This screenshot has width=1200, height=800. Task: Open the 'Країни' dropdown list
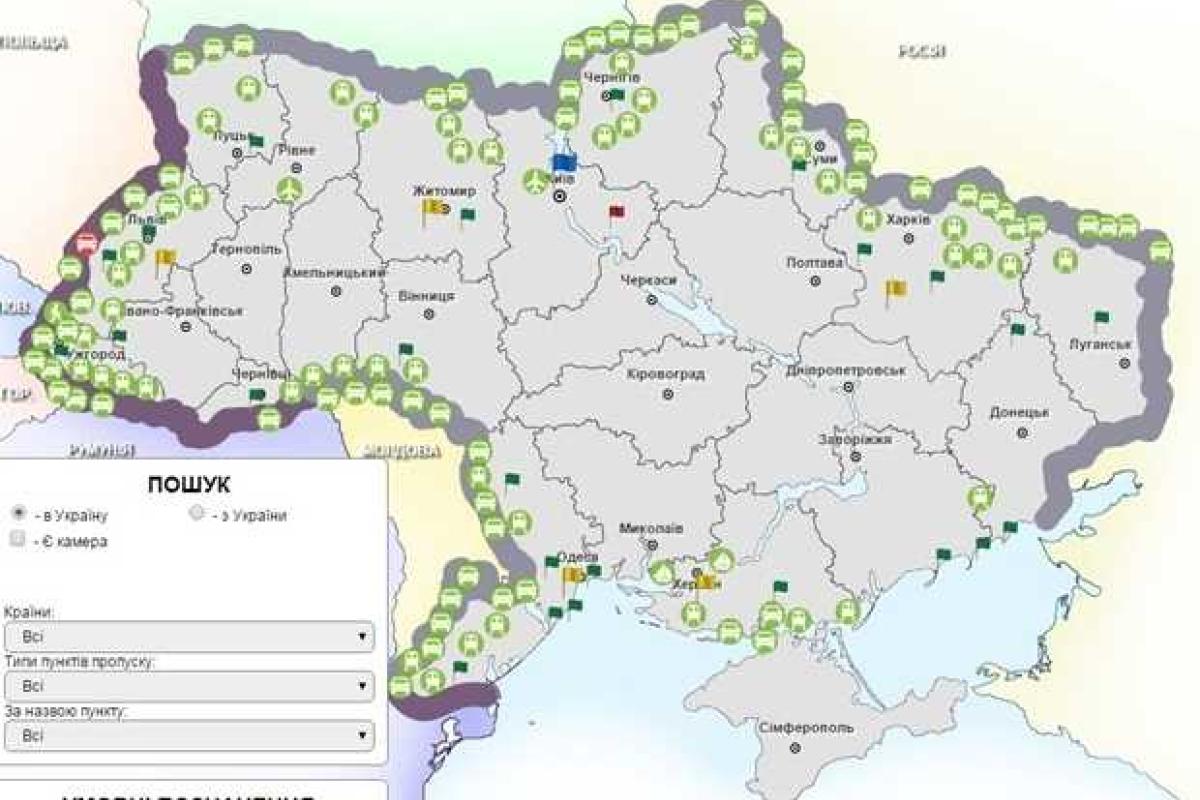coord(189,636)
